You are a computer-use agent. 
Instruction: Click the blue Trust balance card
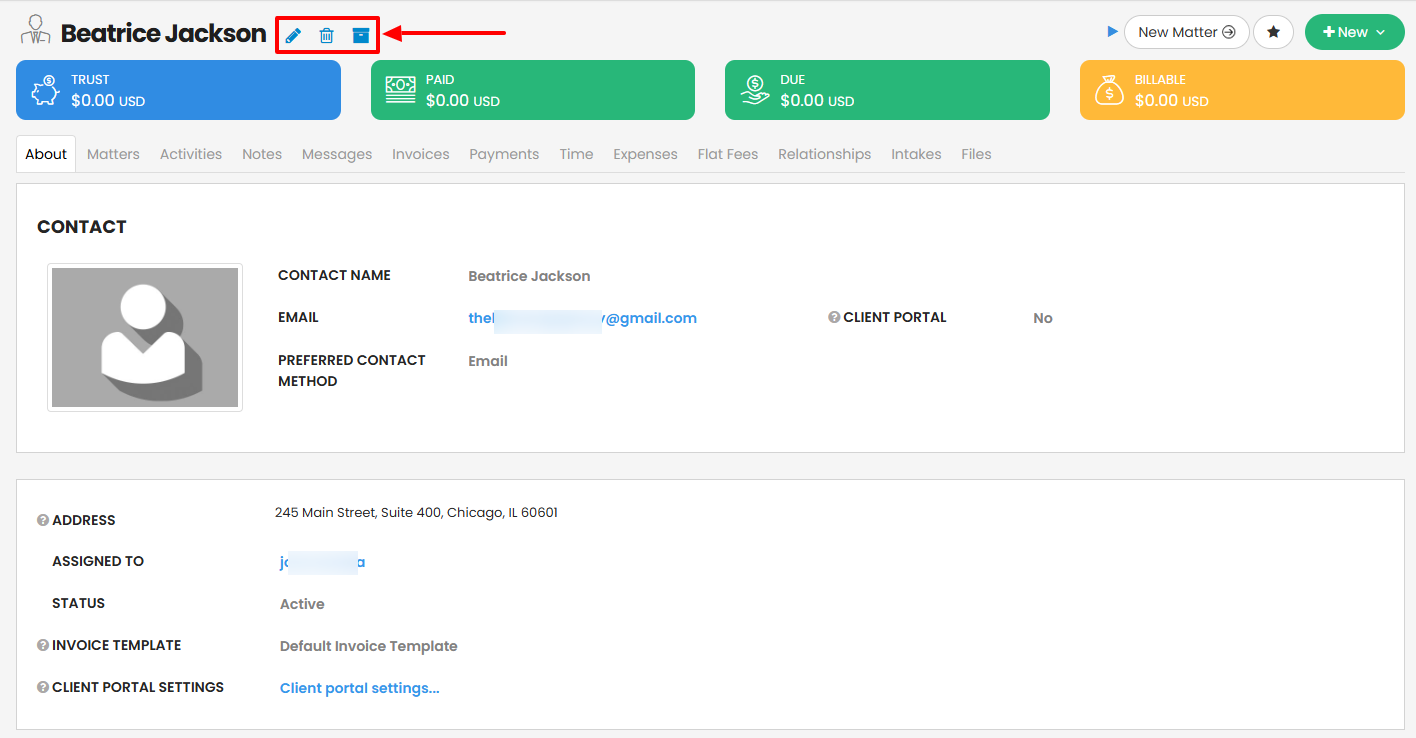click(x=178, y=90)
